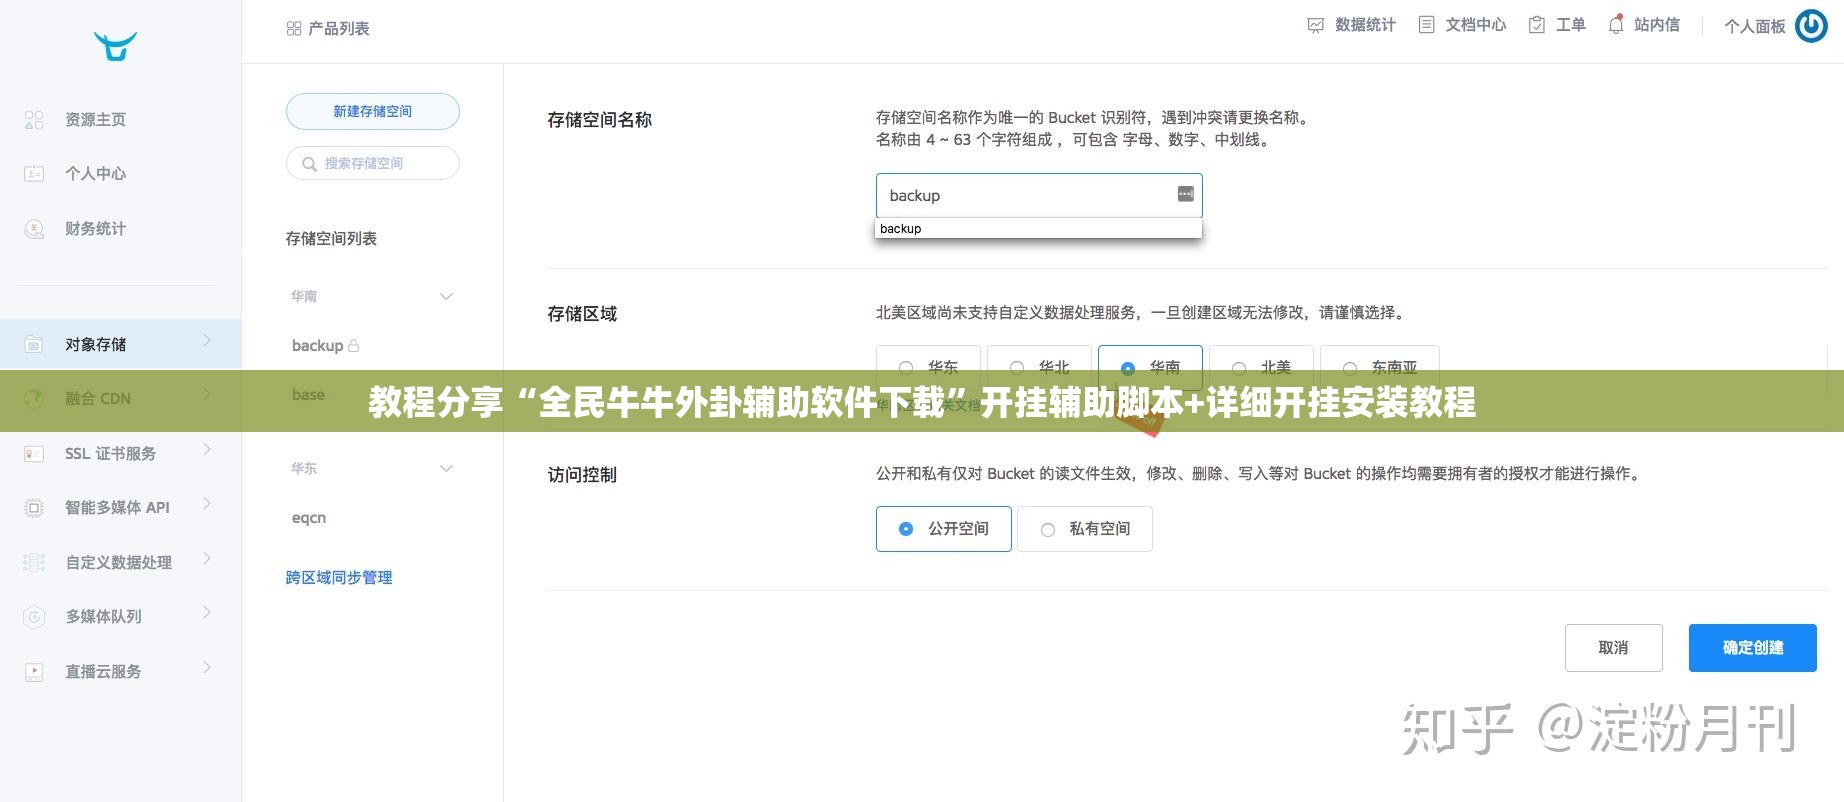Click the 工单 clipboard icon
Viewport: 1844px width, 802px height.
[1537, 25]
